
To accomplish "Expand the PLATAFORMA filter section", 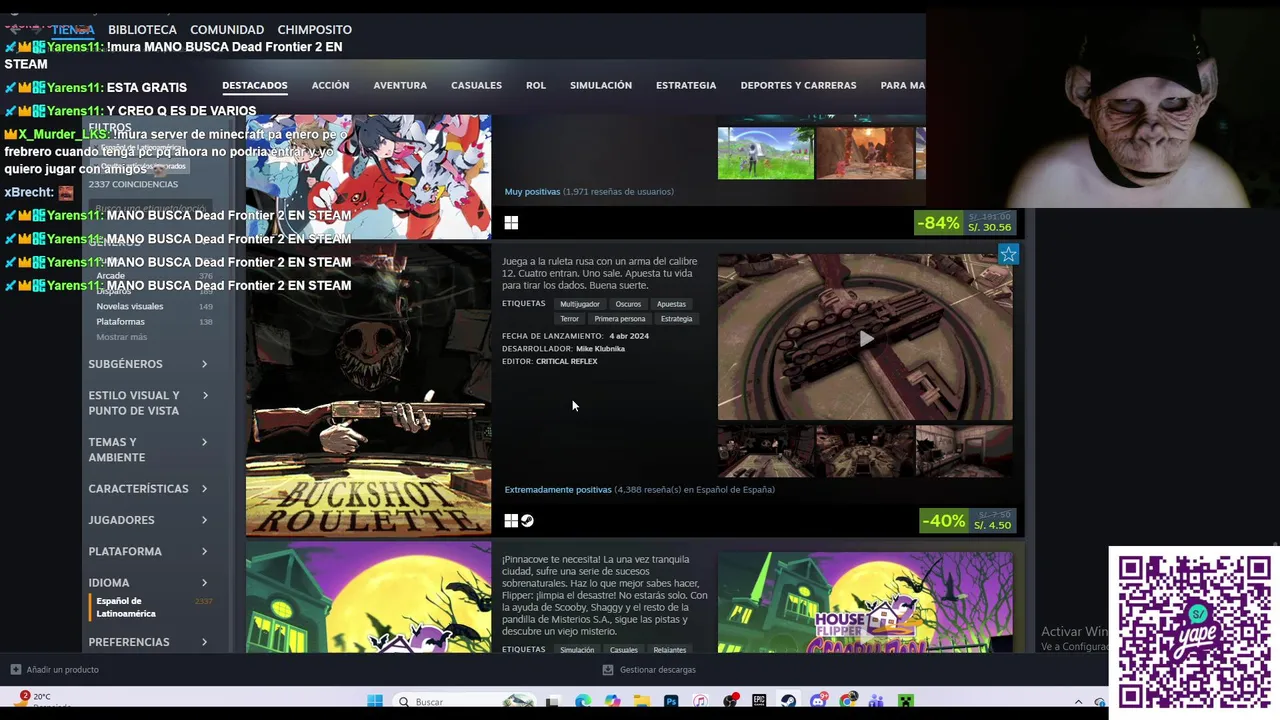I will pos(148,551).
